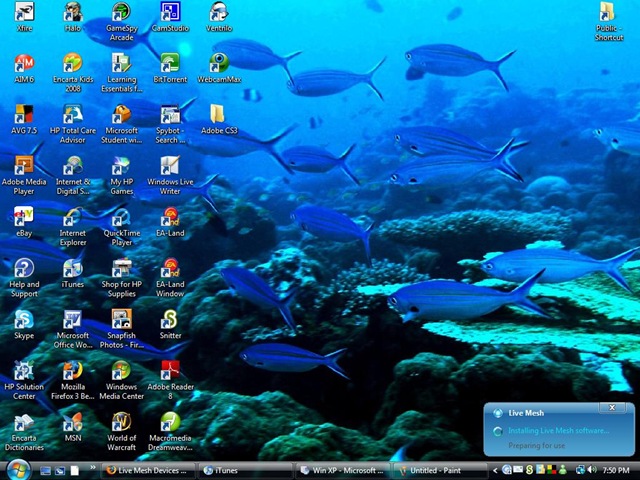Launch AVG 7.5 antivirus icon

click(24, 120)
